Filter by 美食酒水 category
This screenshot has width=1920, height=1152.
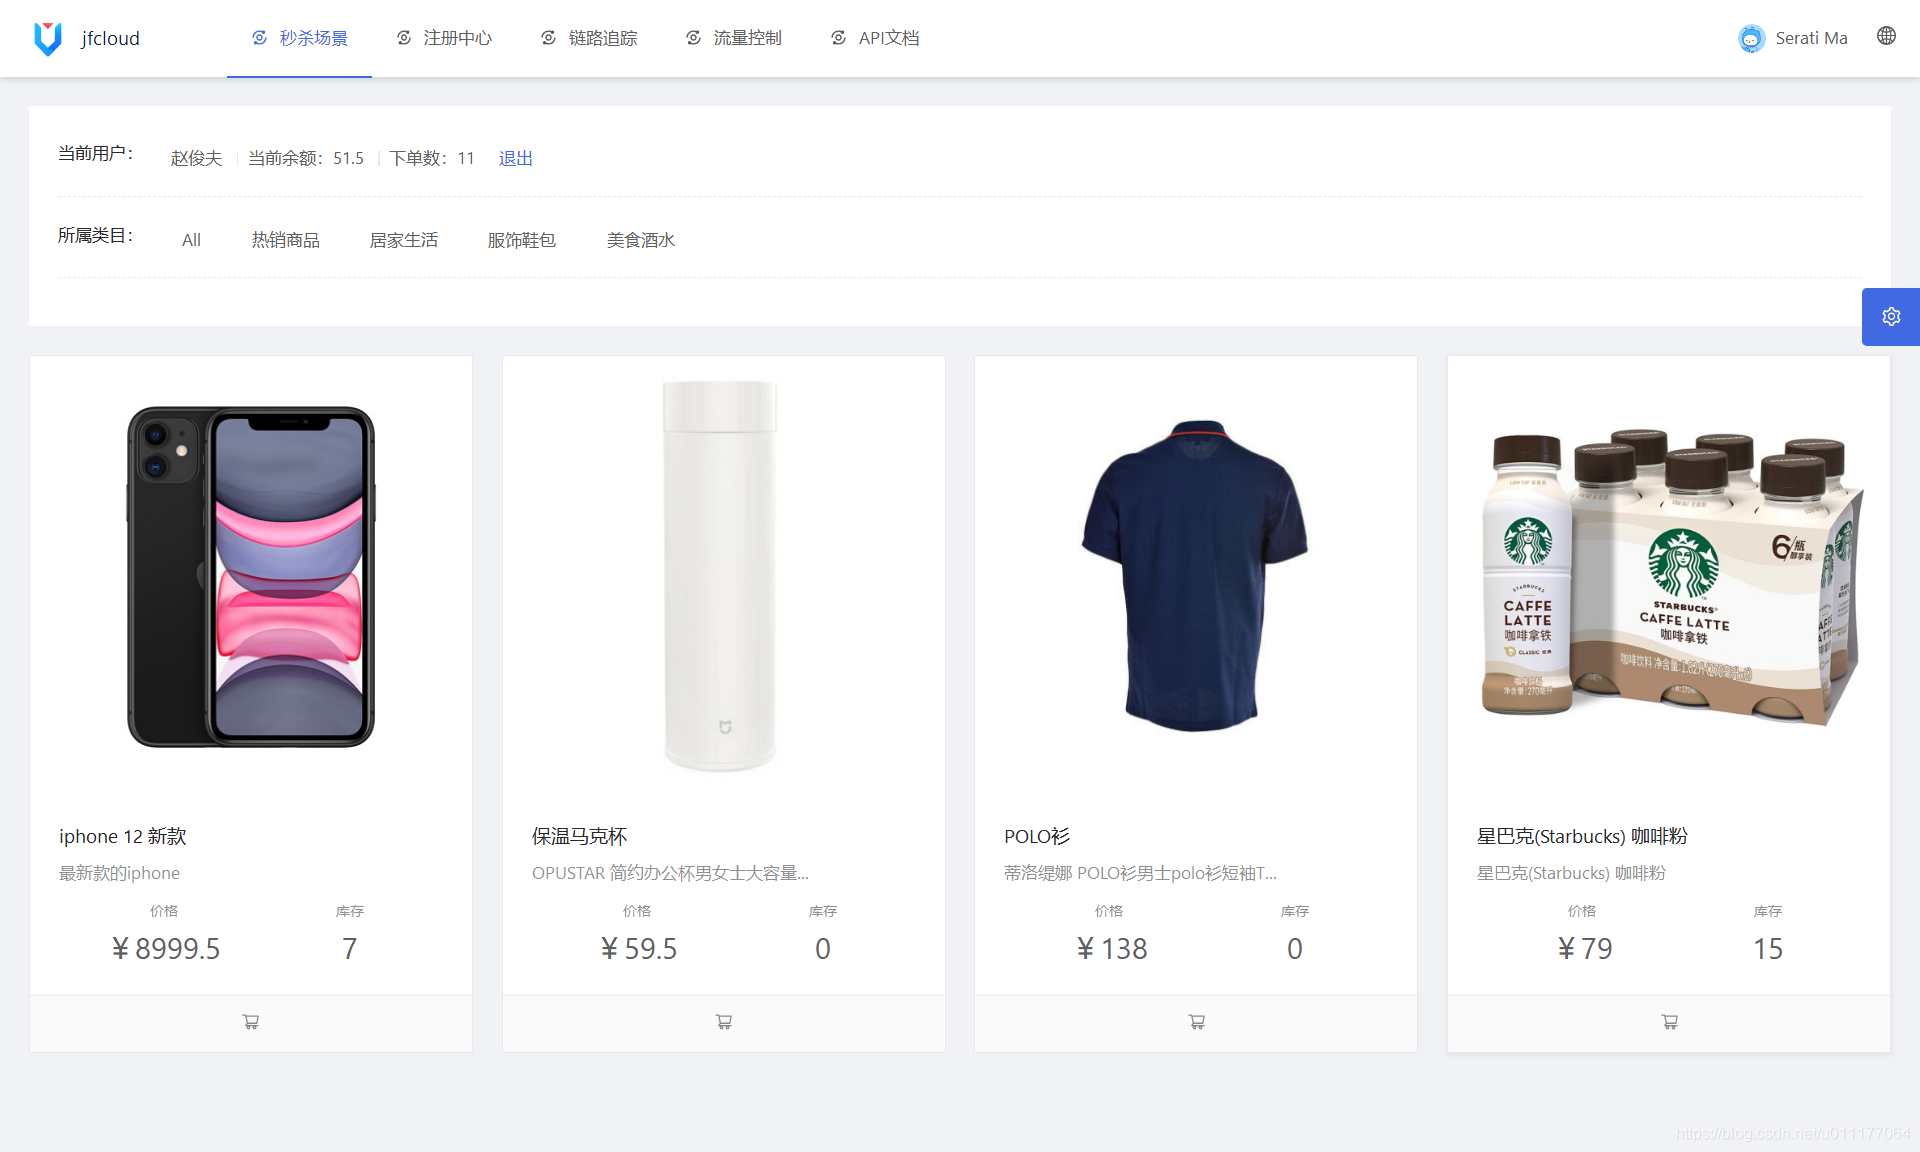640,240
